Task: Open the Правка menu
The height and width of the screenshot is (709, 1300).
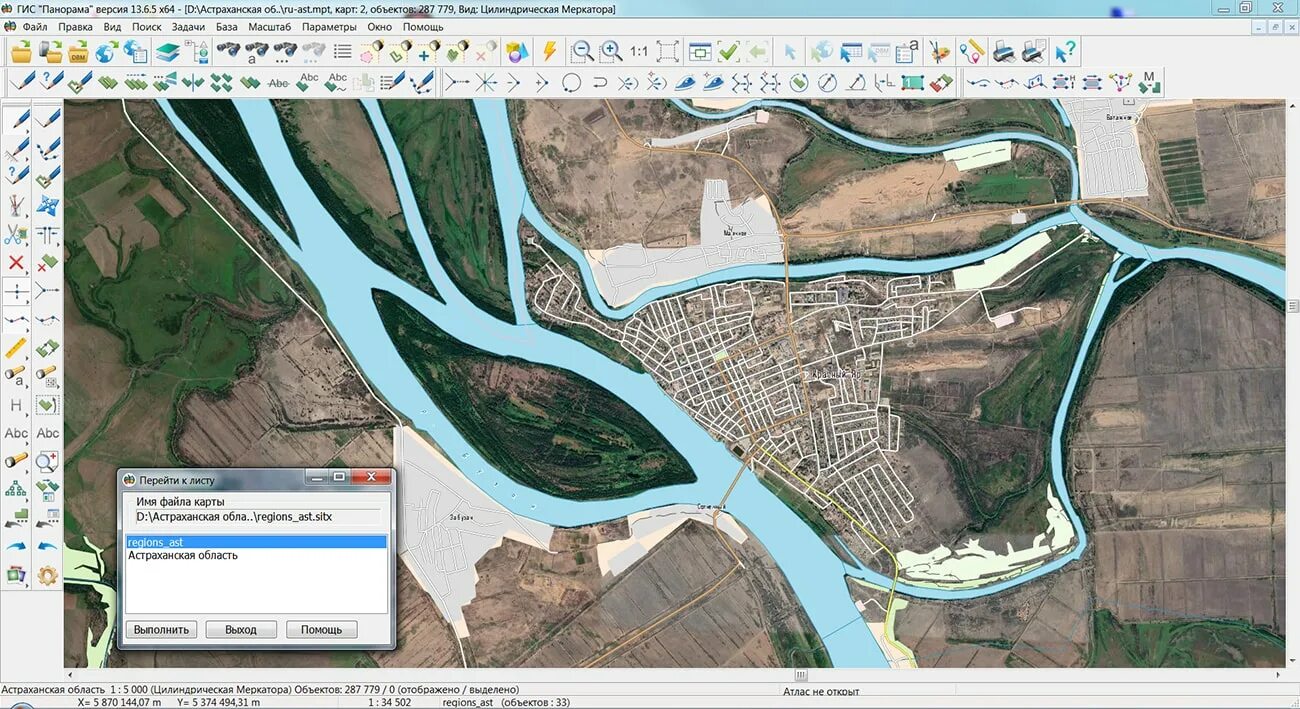Action: tap(76, 27)
